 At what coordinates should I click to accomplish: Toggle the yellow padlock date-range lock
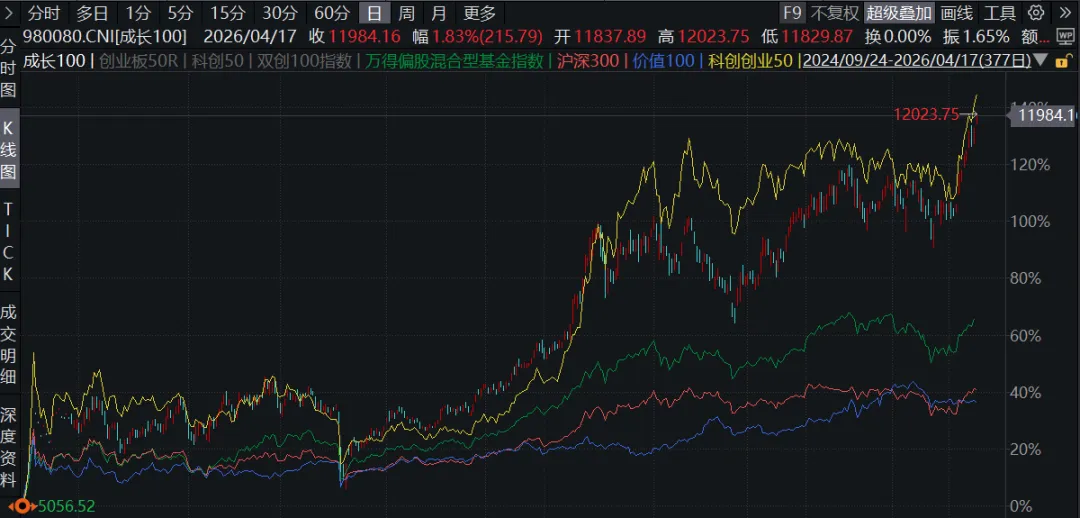click(x=1063, y=61)
